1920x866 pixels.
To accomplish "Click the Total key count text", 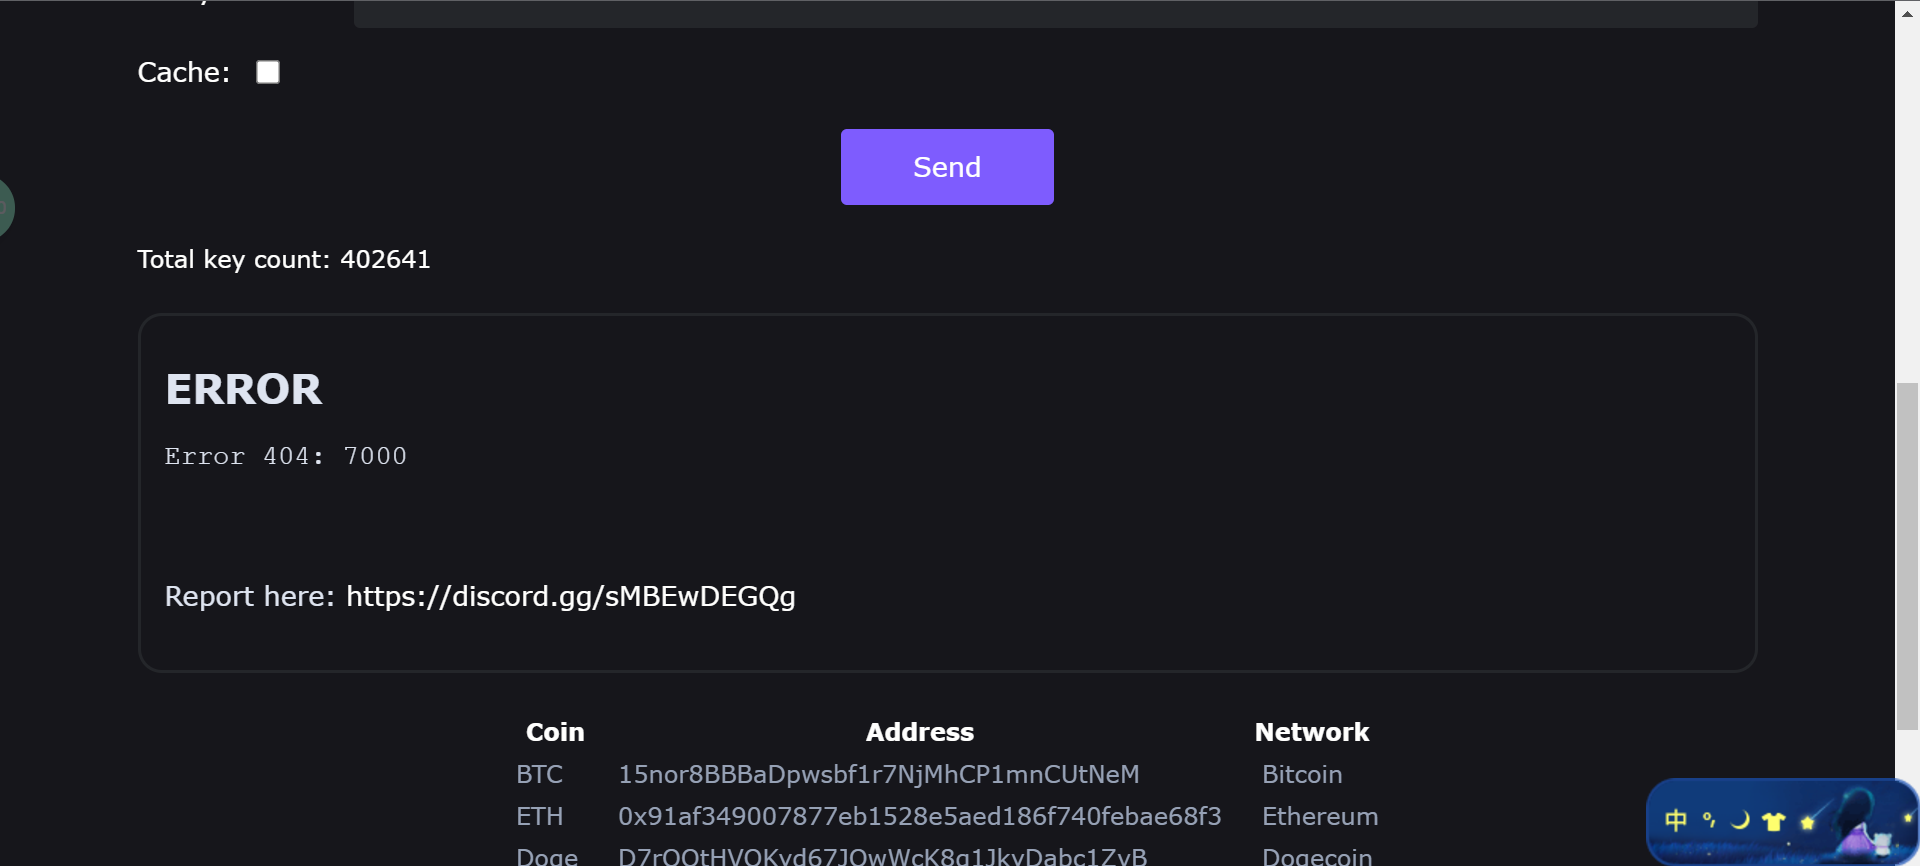I will coord(284,259).
